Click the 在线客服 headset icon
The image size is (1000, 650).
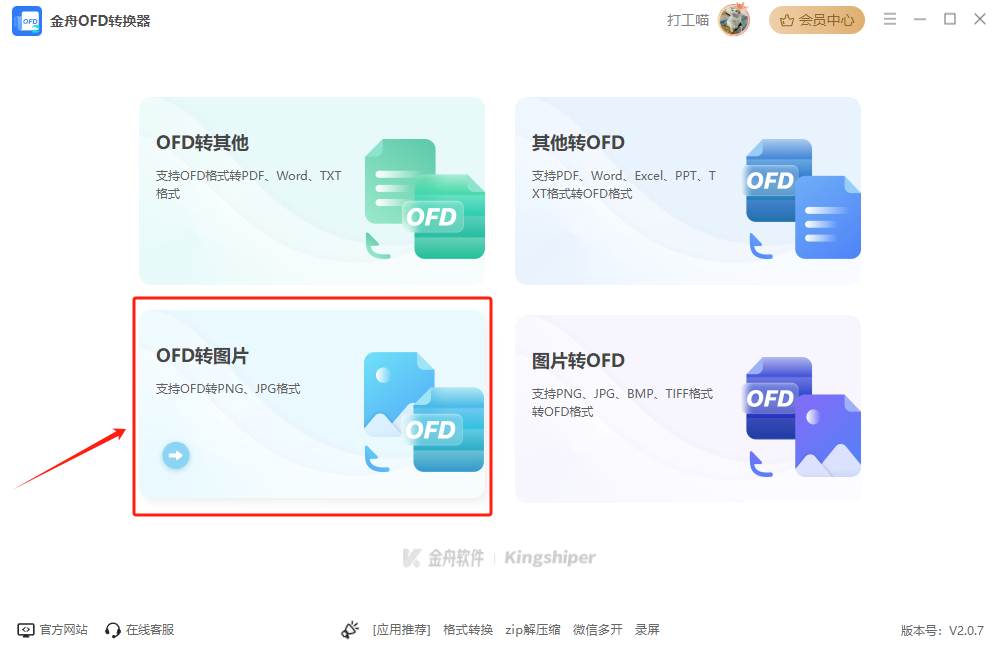pos(110,629)
